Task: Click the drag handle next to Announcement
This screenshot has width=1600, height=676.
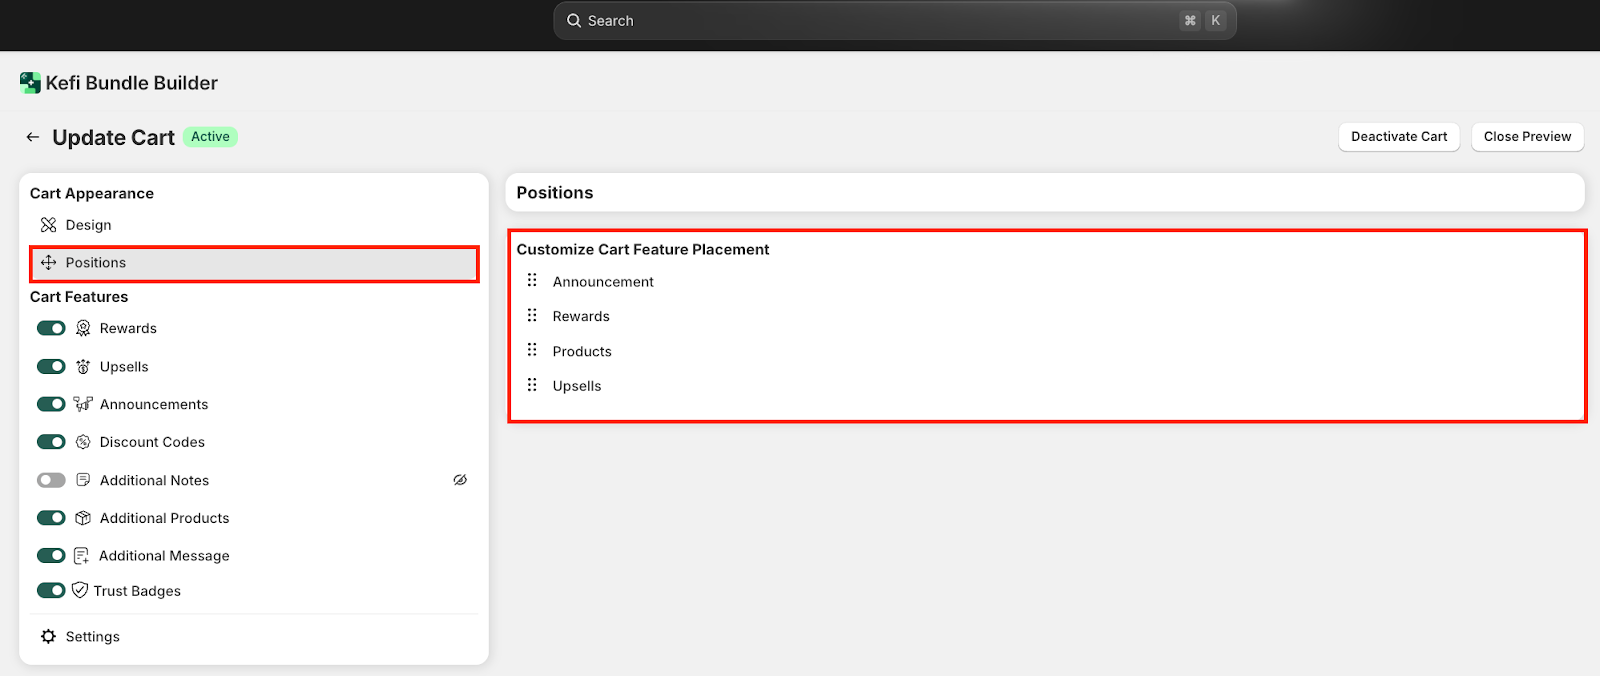Action: pos(532,281)
